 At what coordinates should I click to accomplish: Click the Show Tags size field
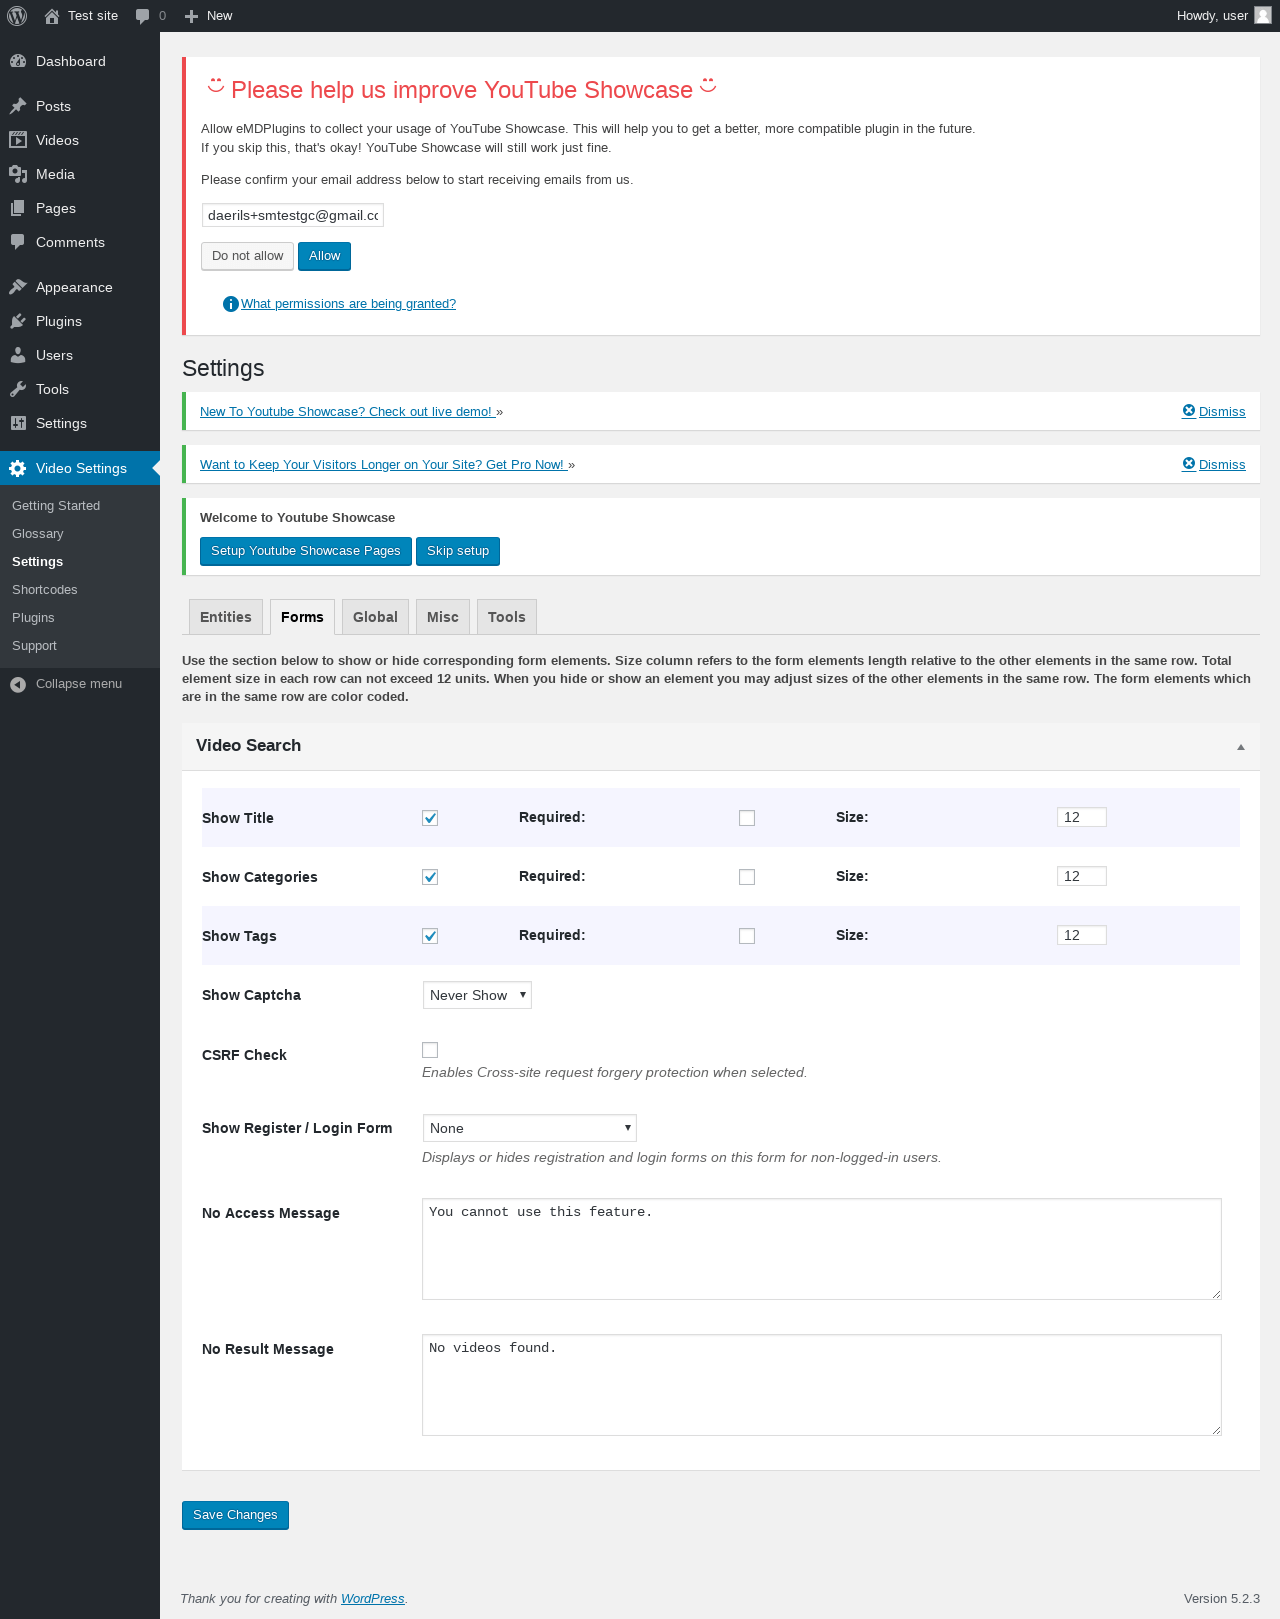pos(1081,935)
